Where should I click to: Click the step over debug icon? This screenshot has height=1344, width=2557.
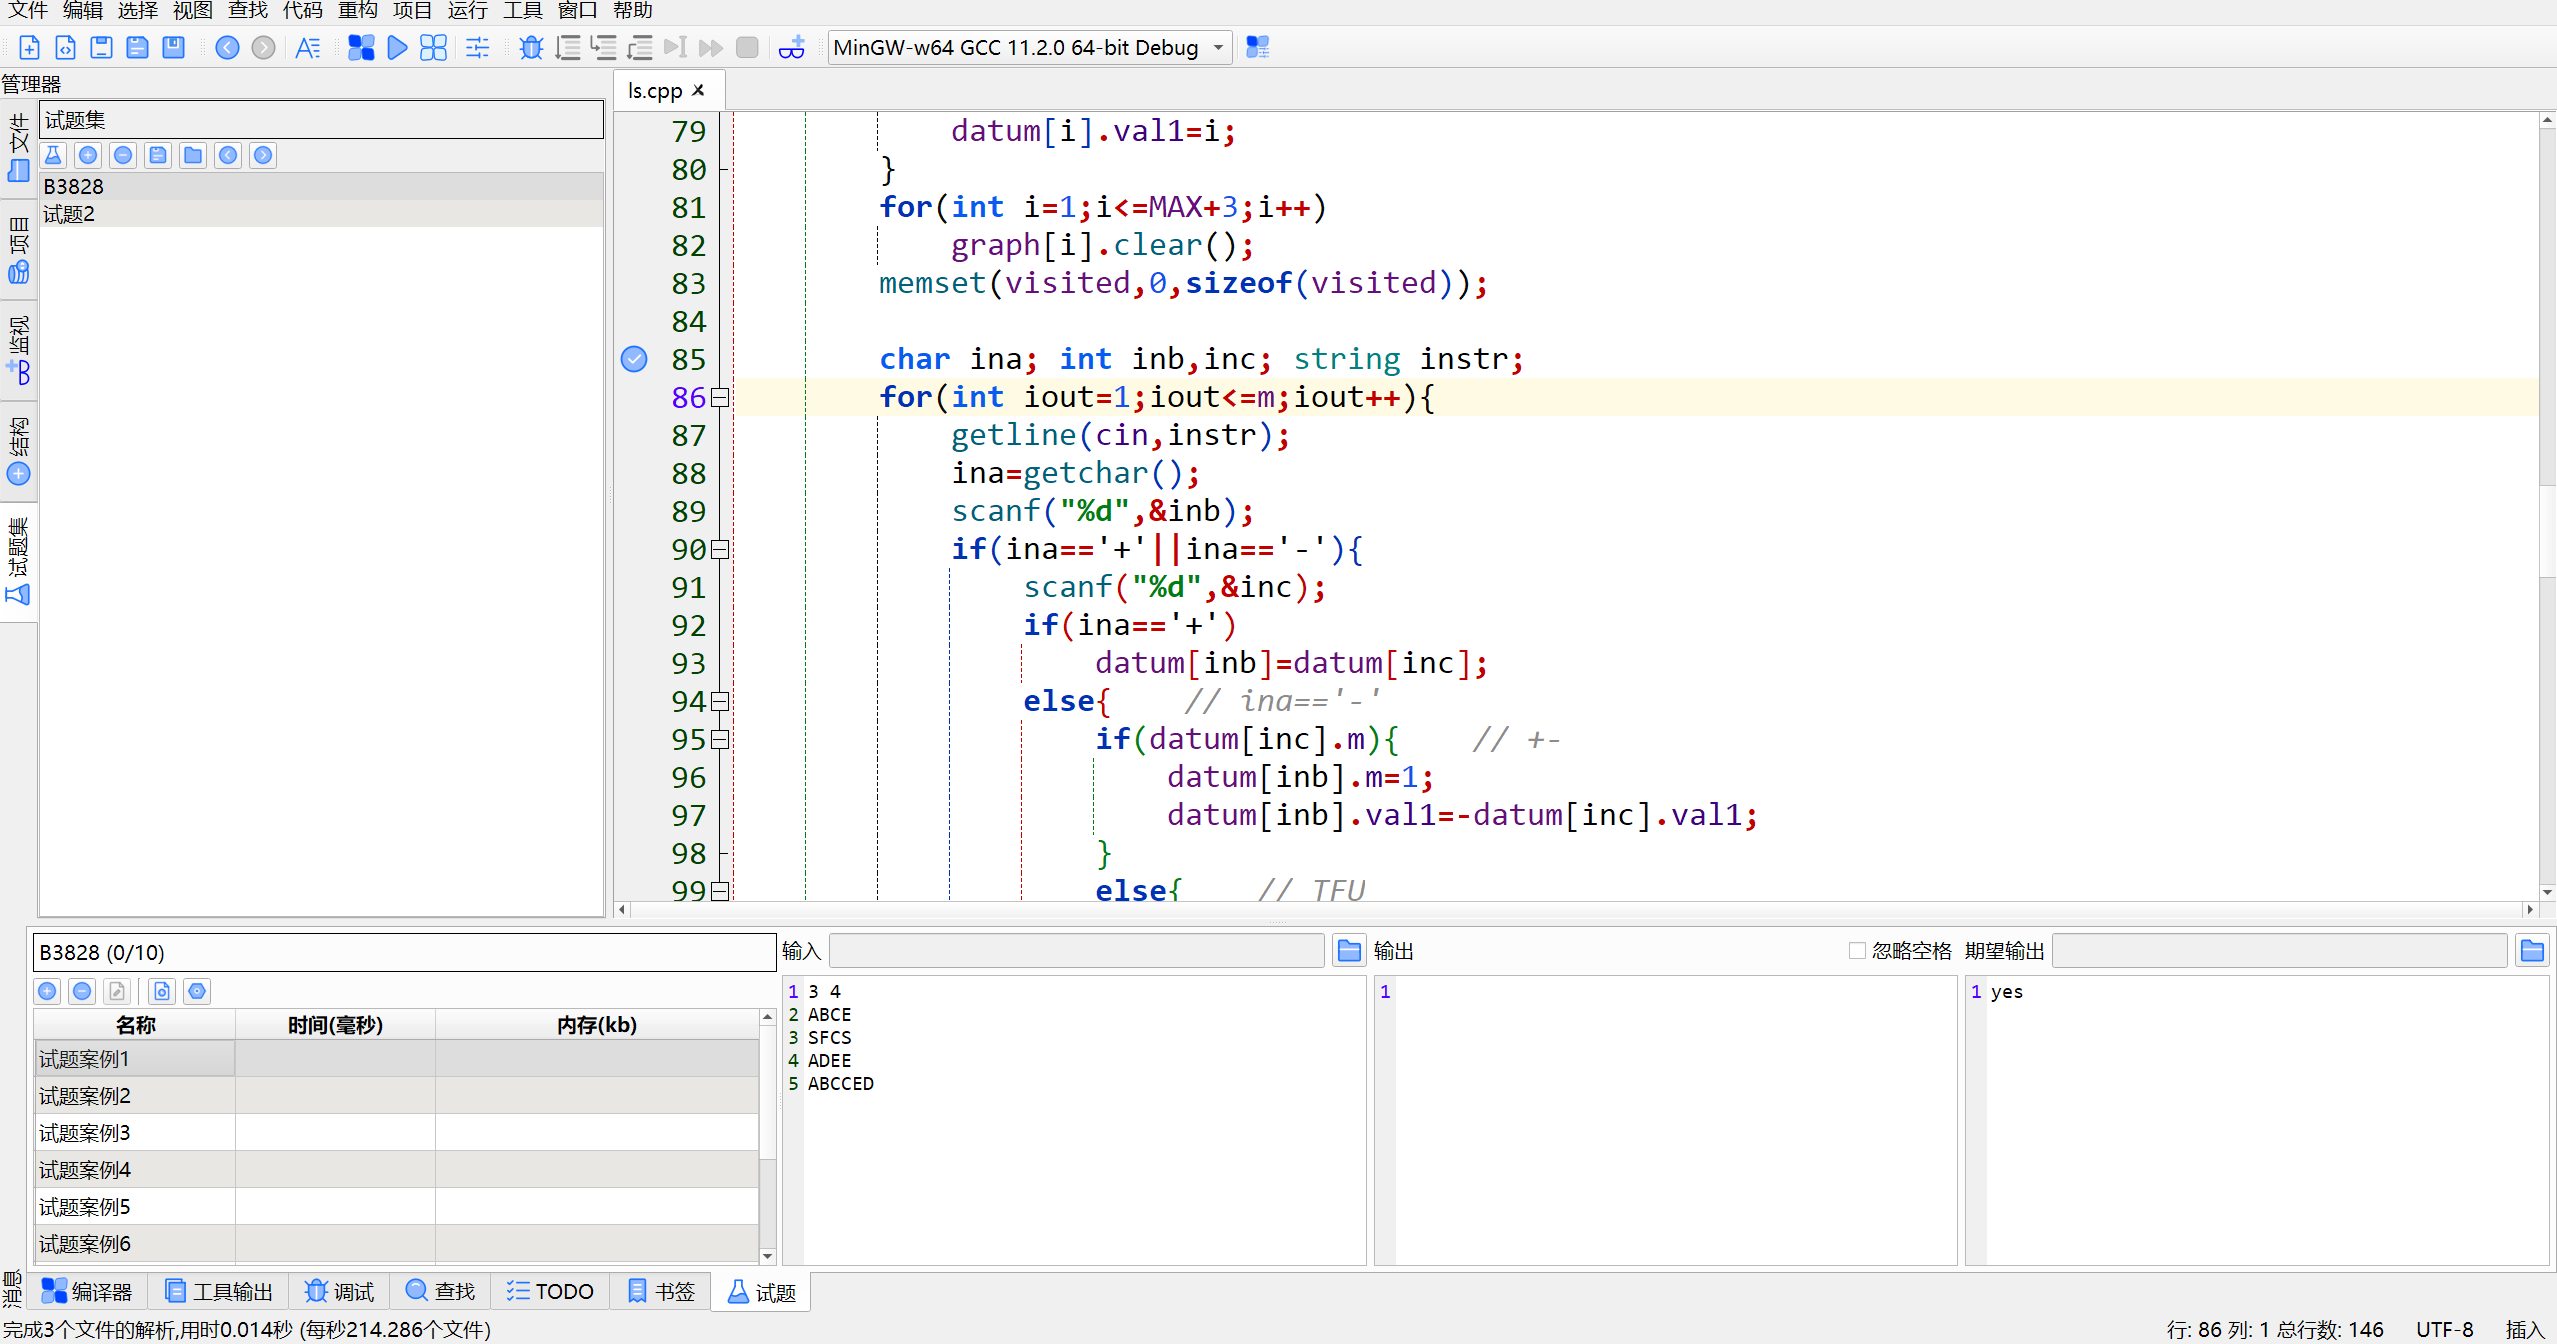568,47
